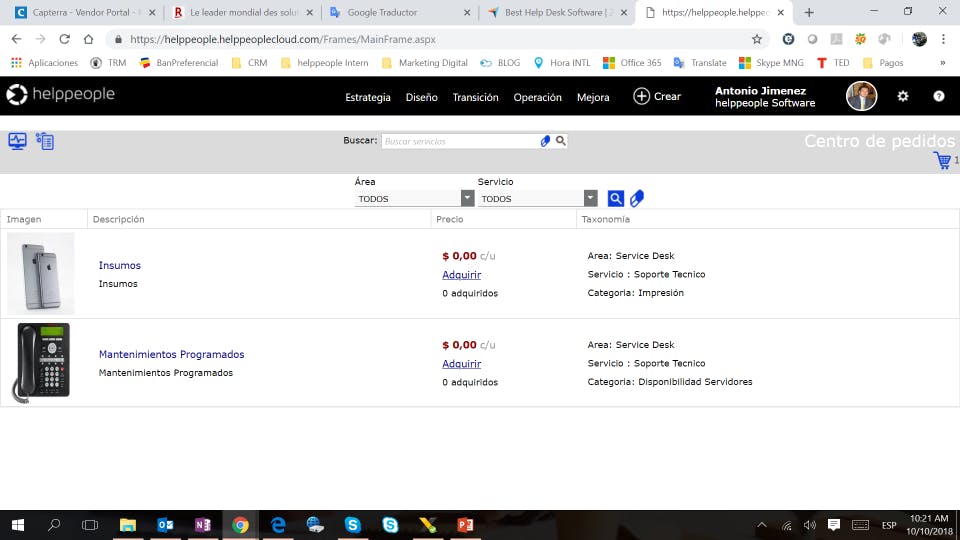
Task: Open the shopping cart icon
Action: pos(942,160)
